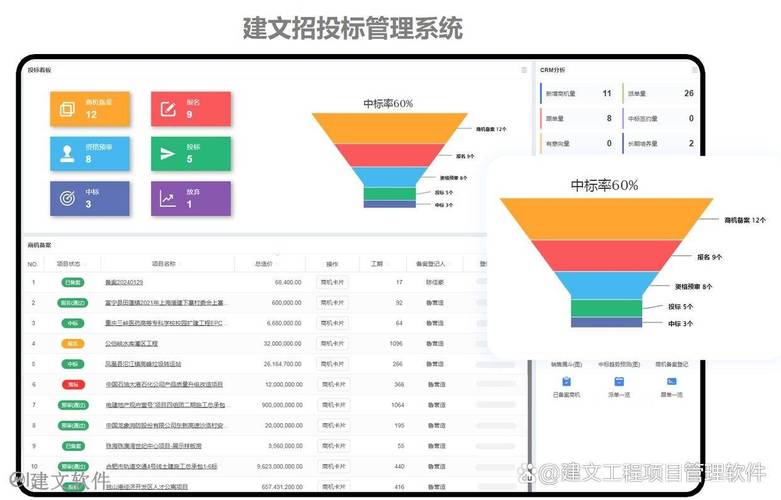The image size is (781, 500).
Task: Click the paper-plane icon in the green 5 card
Action: pyautogui.click(x=168, y=153)
